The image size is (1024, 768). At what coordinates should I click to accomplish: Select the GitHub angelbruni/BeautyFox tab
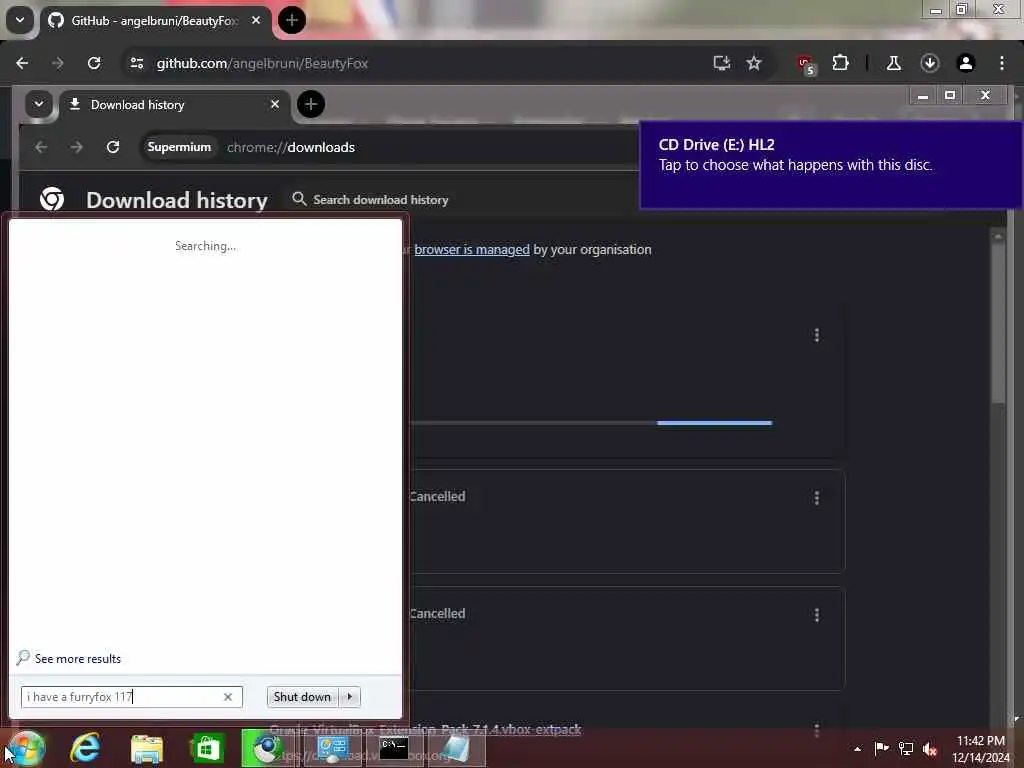[154, 21]
